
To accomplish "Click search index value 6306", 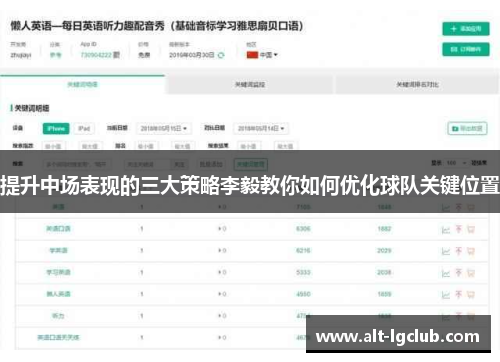I will (x=303, y=229).
